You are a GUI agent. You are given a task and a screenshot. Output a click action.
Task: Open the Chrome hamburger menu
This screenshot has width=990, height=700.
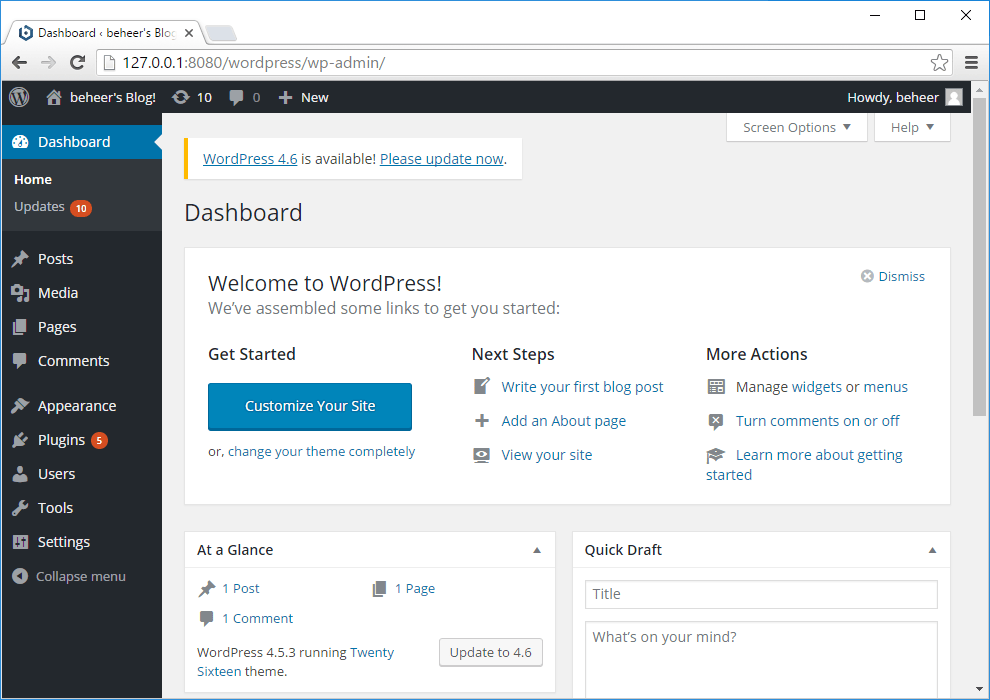click(971, 62)
